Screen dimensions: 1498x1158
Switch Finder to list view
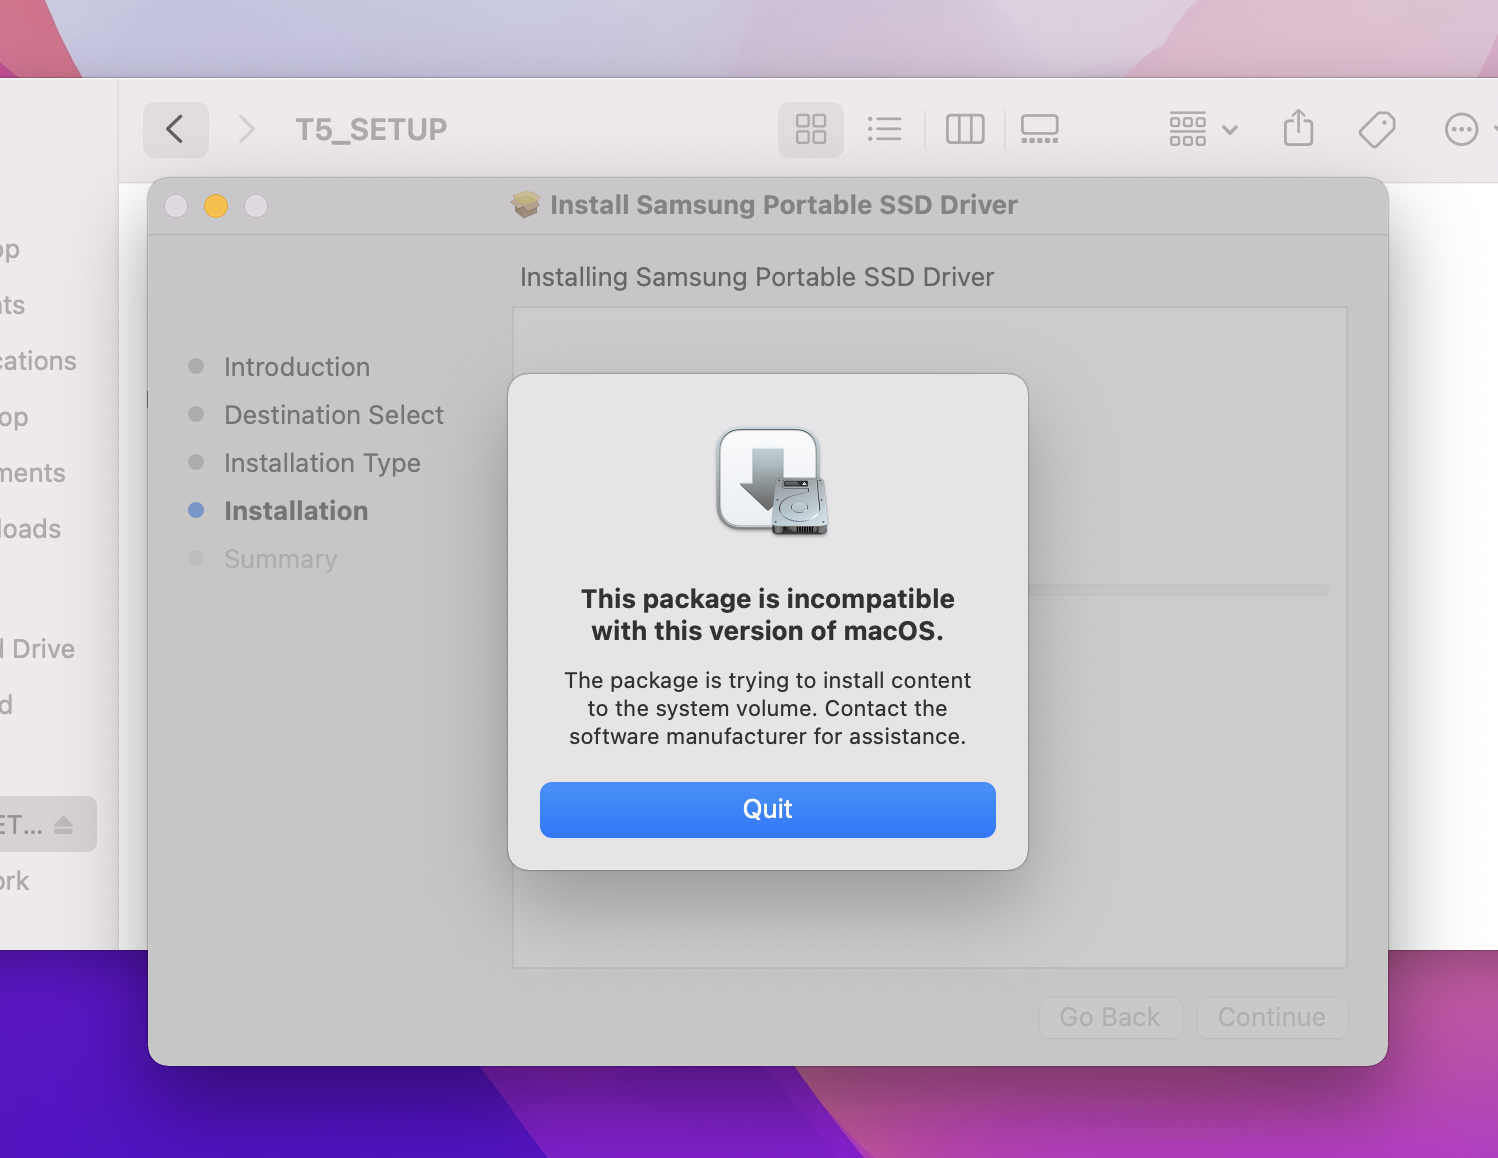point(884,129)
